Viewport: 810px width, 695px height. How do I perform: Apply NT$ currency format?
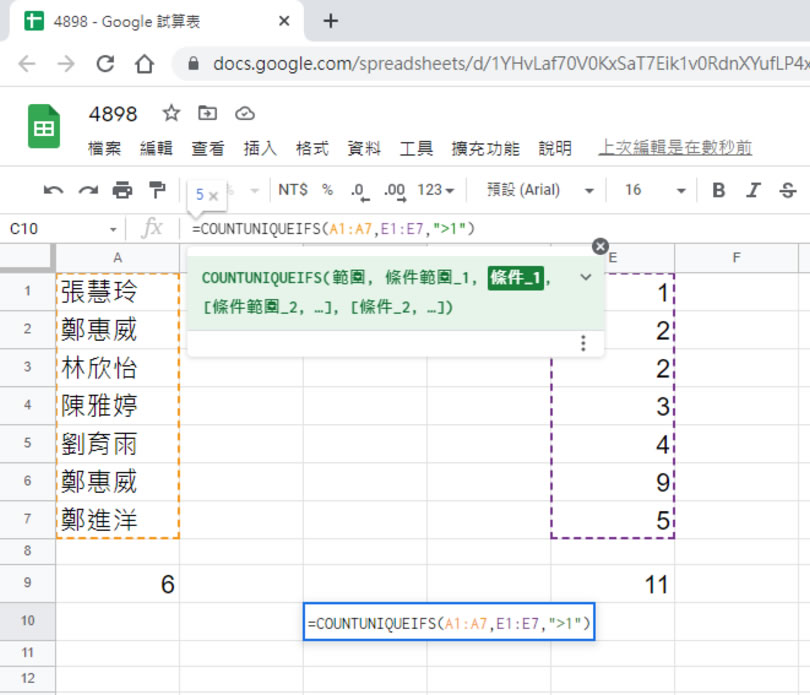coord(293,190)
